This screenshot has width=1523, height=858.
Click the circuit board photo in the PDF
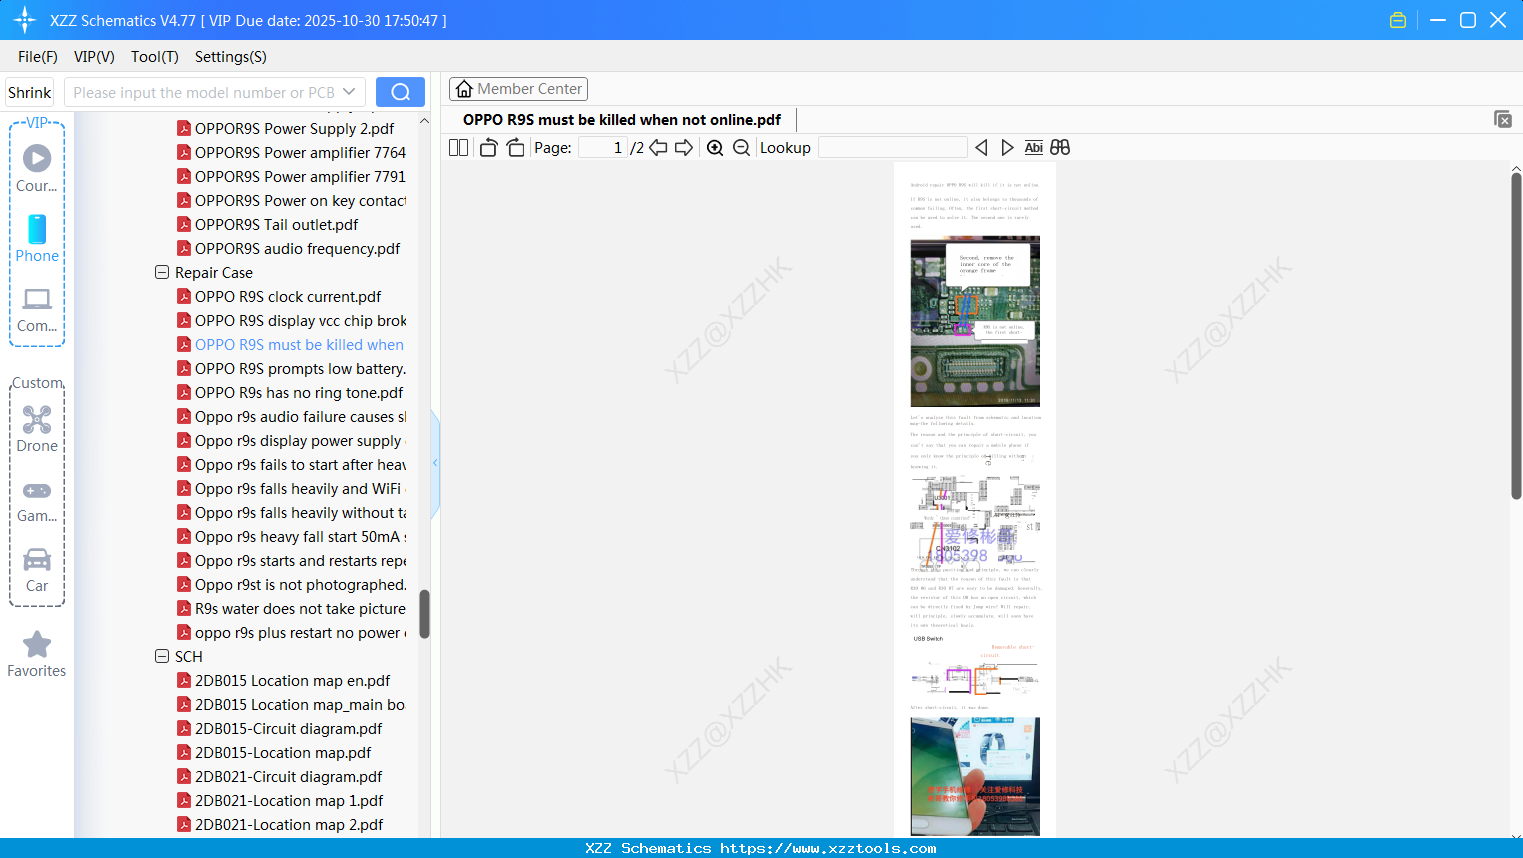coord(975,321)
